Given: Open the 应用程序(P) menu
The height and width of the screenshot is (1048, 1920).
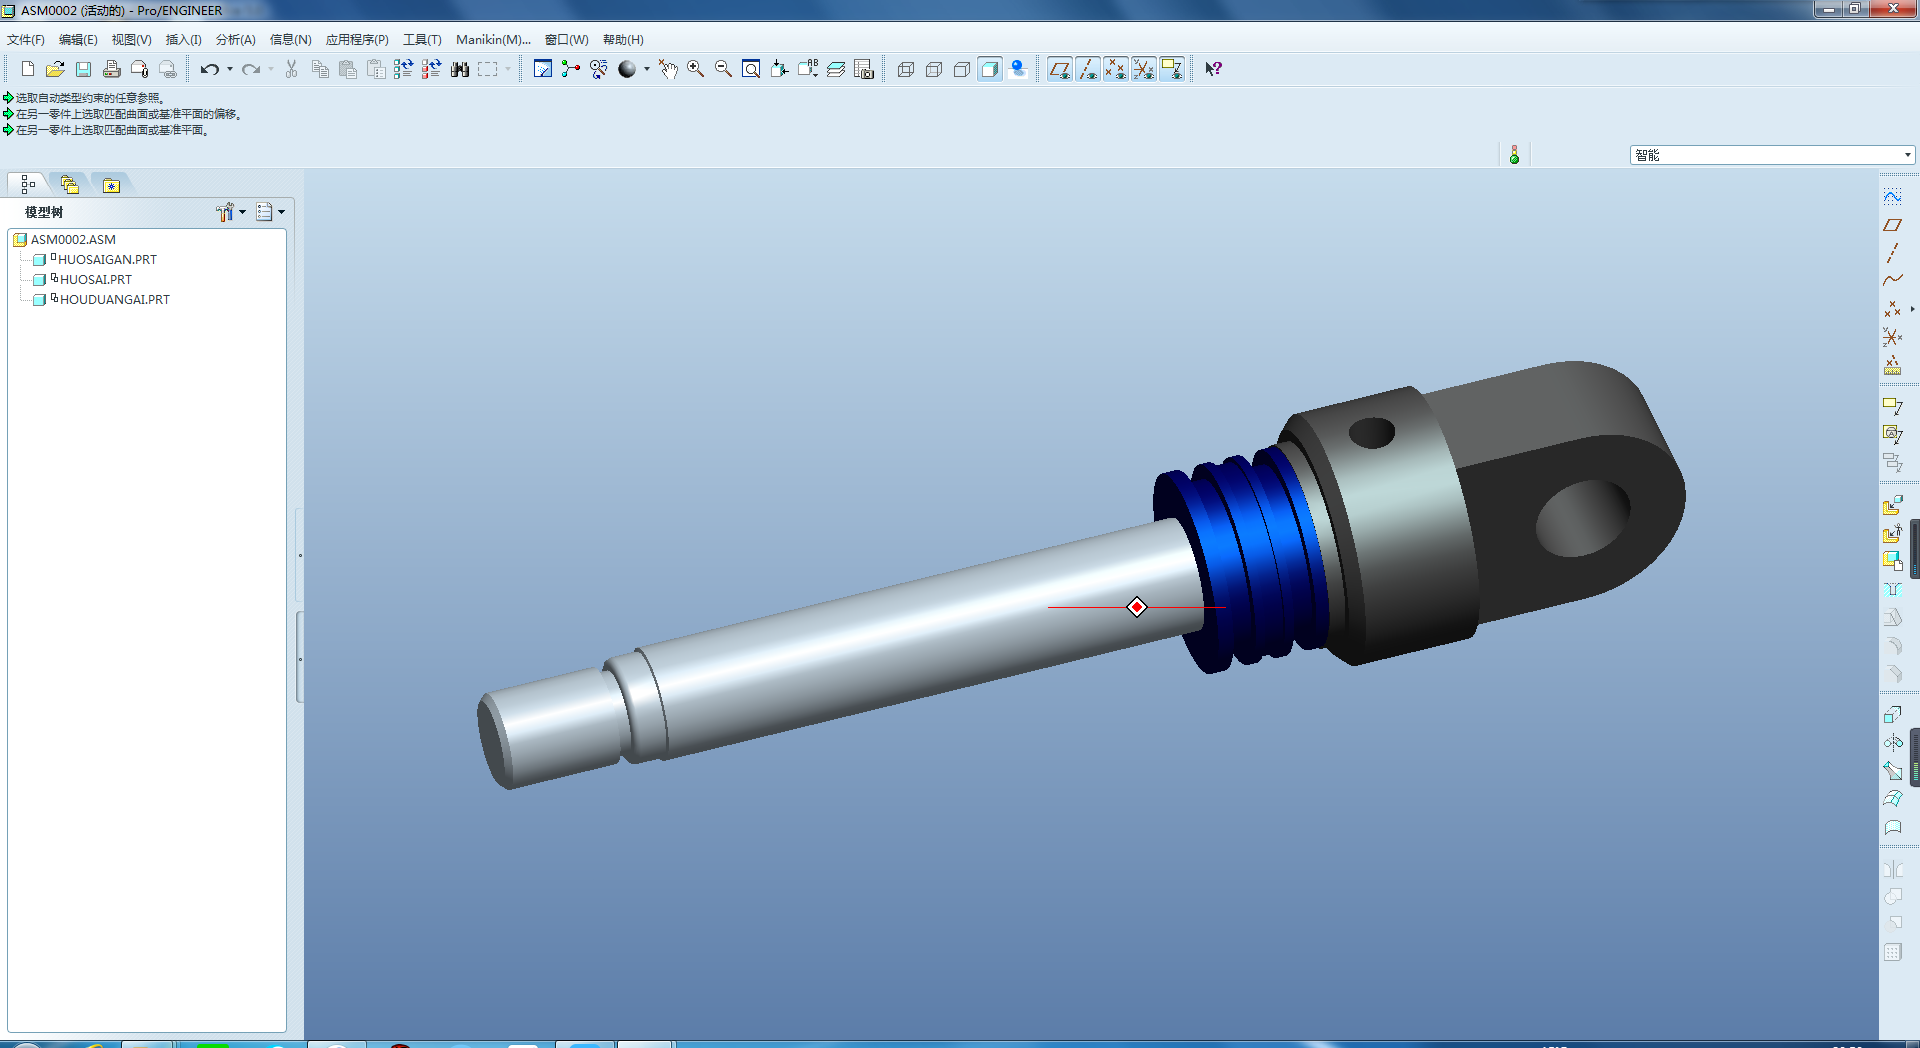Looking at the screenshot, I should pos(357,40).
